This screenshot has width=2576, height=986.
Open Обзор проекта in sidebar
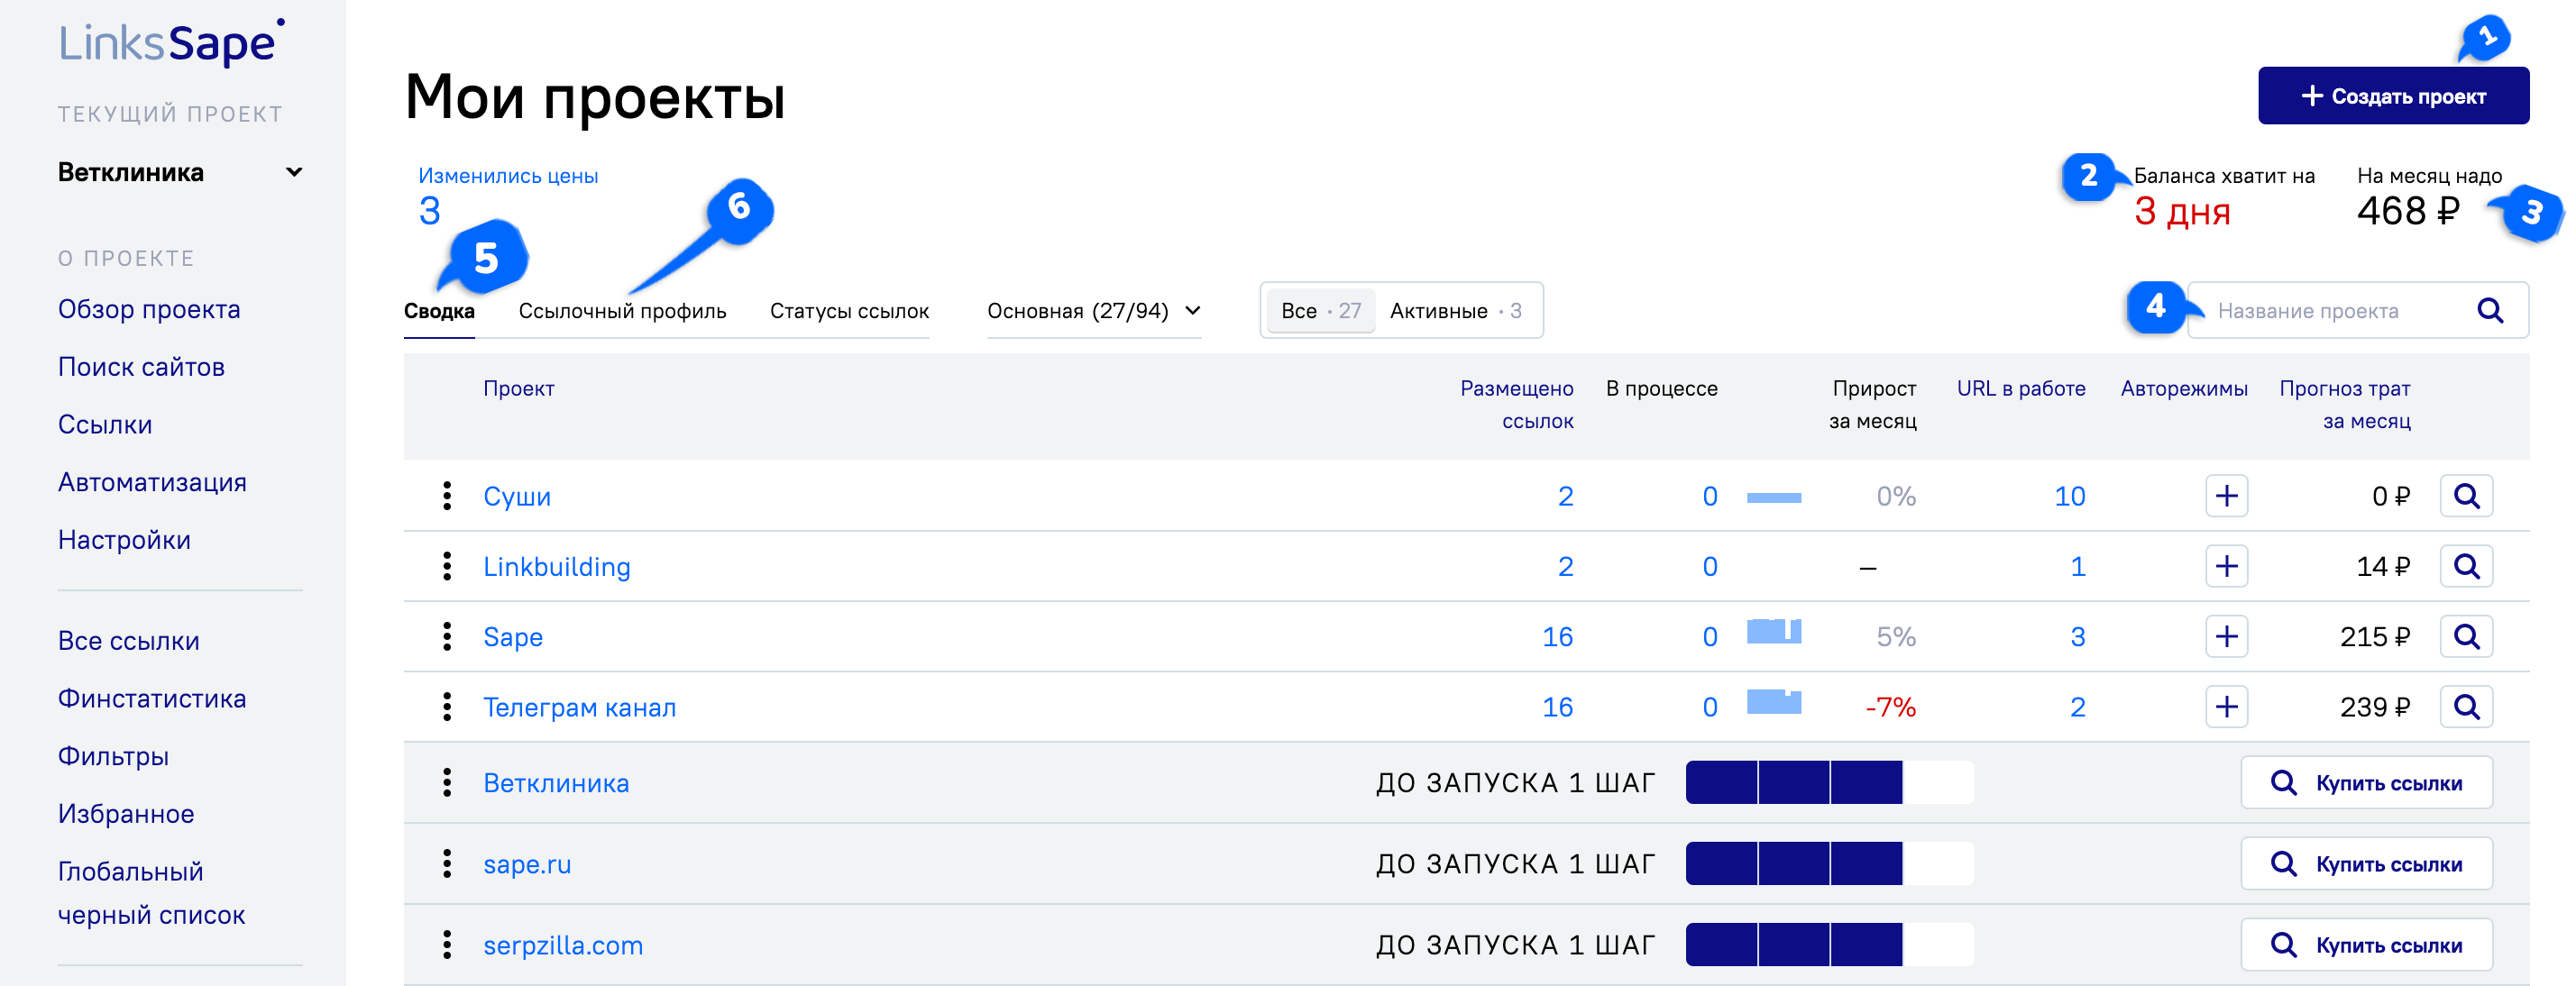tap(149, 310)
